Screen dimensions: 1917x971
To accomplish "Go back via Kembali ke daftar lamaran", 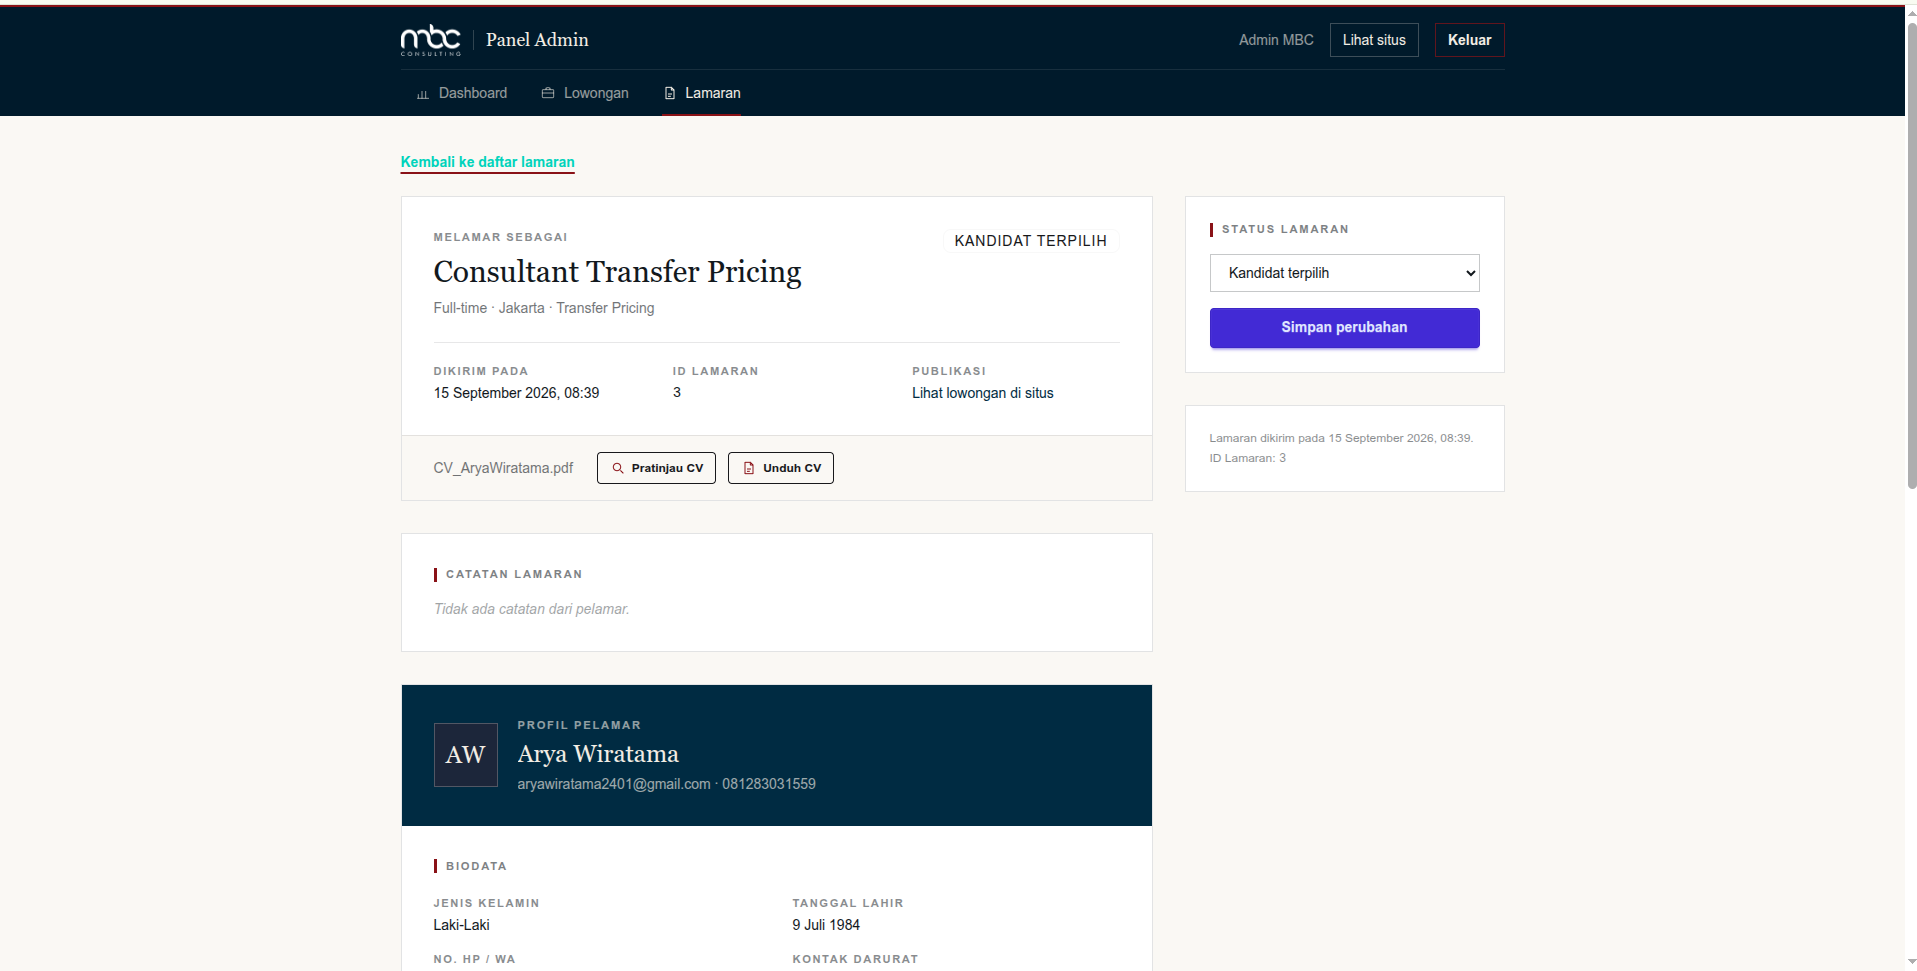I will pos(488,162).
